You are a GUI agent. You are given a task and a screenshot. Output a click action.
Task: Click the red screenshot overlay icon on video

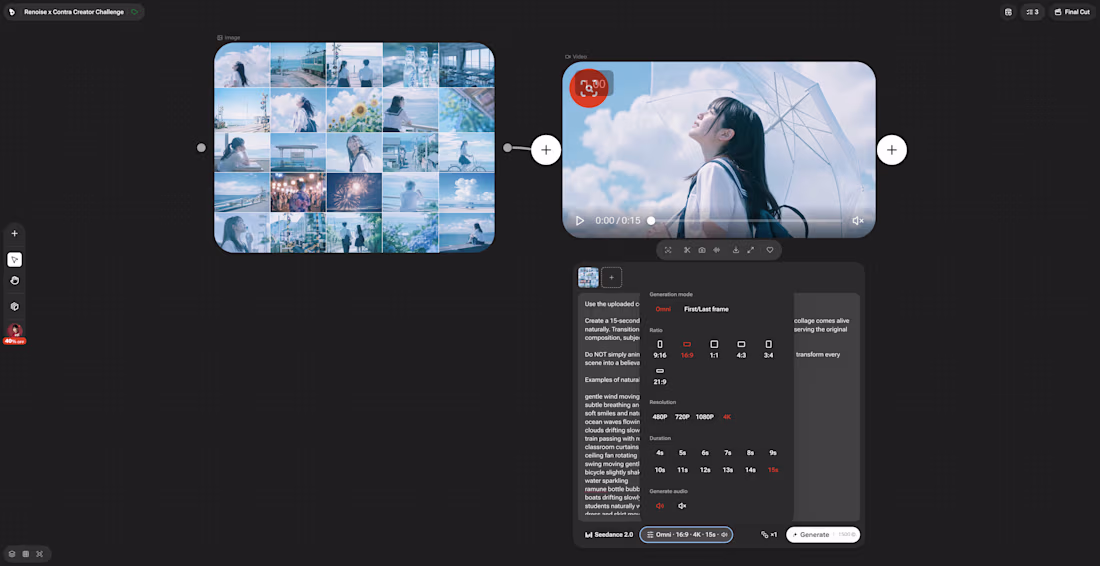pos(589,88)
